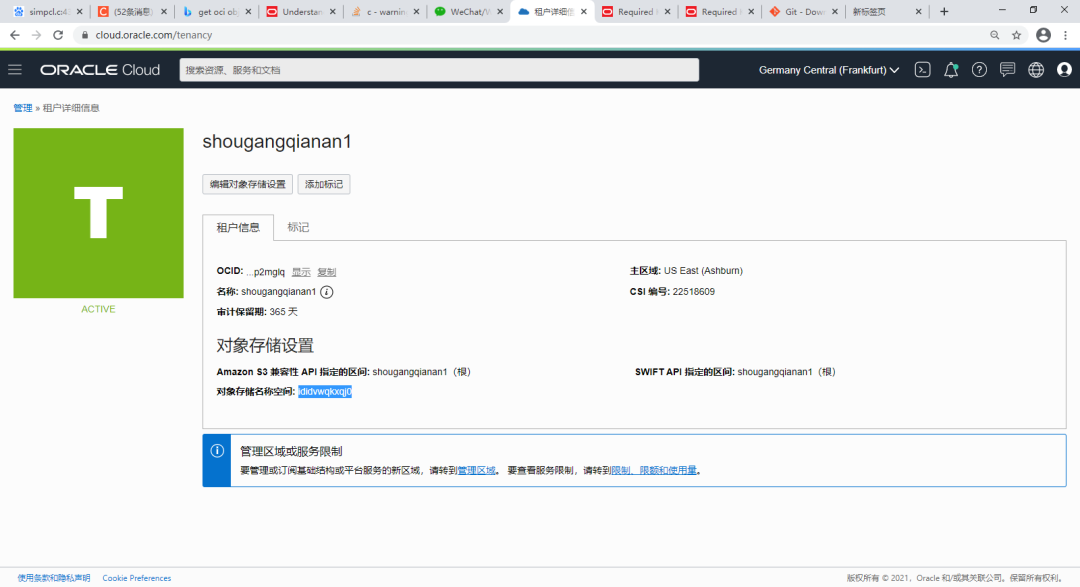
Task: Open the language globe icon
Action: pos(1036,70)
